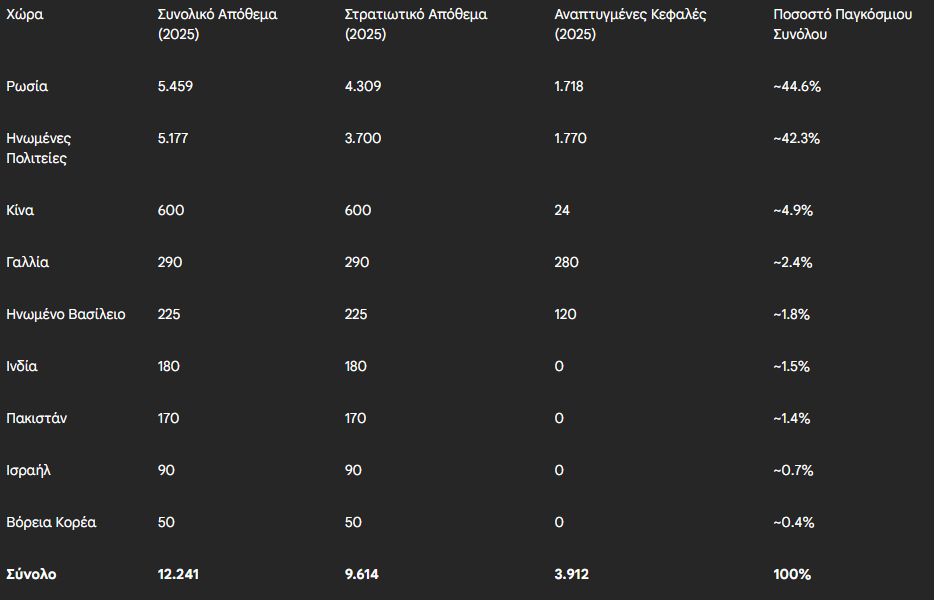Screen dimensions: 934x600
Task: Select the Ηνωμένες Πολιτείες country cell
Action: [39, 148]
